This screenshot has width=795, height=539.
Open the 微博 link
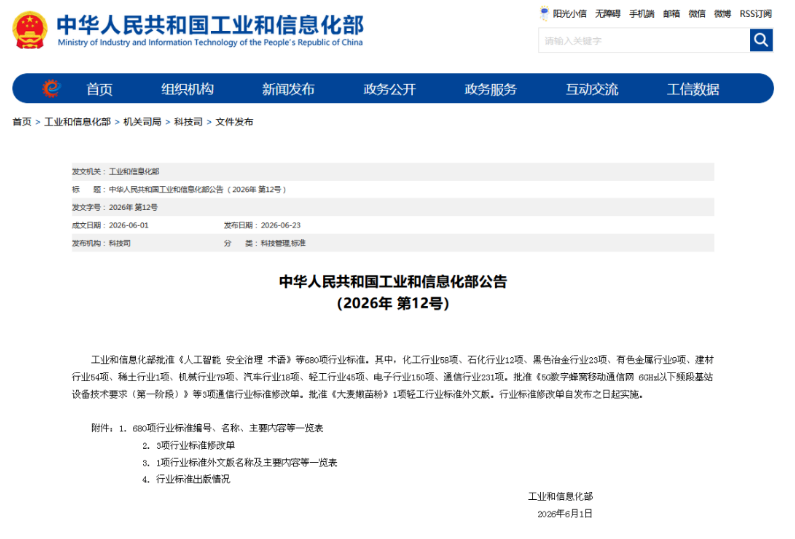coord(722,14)
